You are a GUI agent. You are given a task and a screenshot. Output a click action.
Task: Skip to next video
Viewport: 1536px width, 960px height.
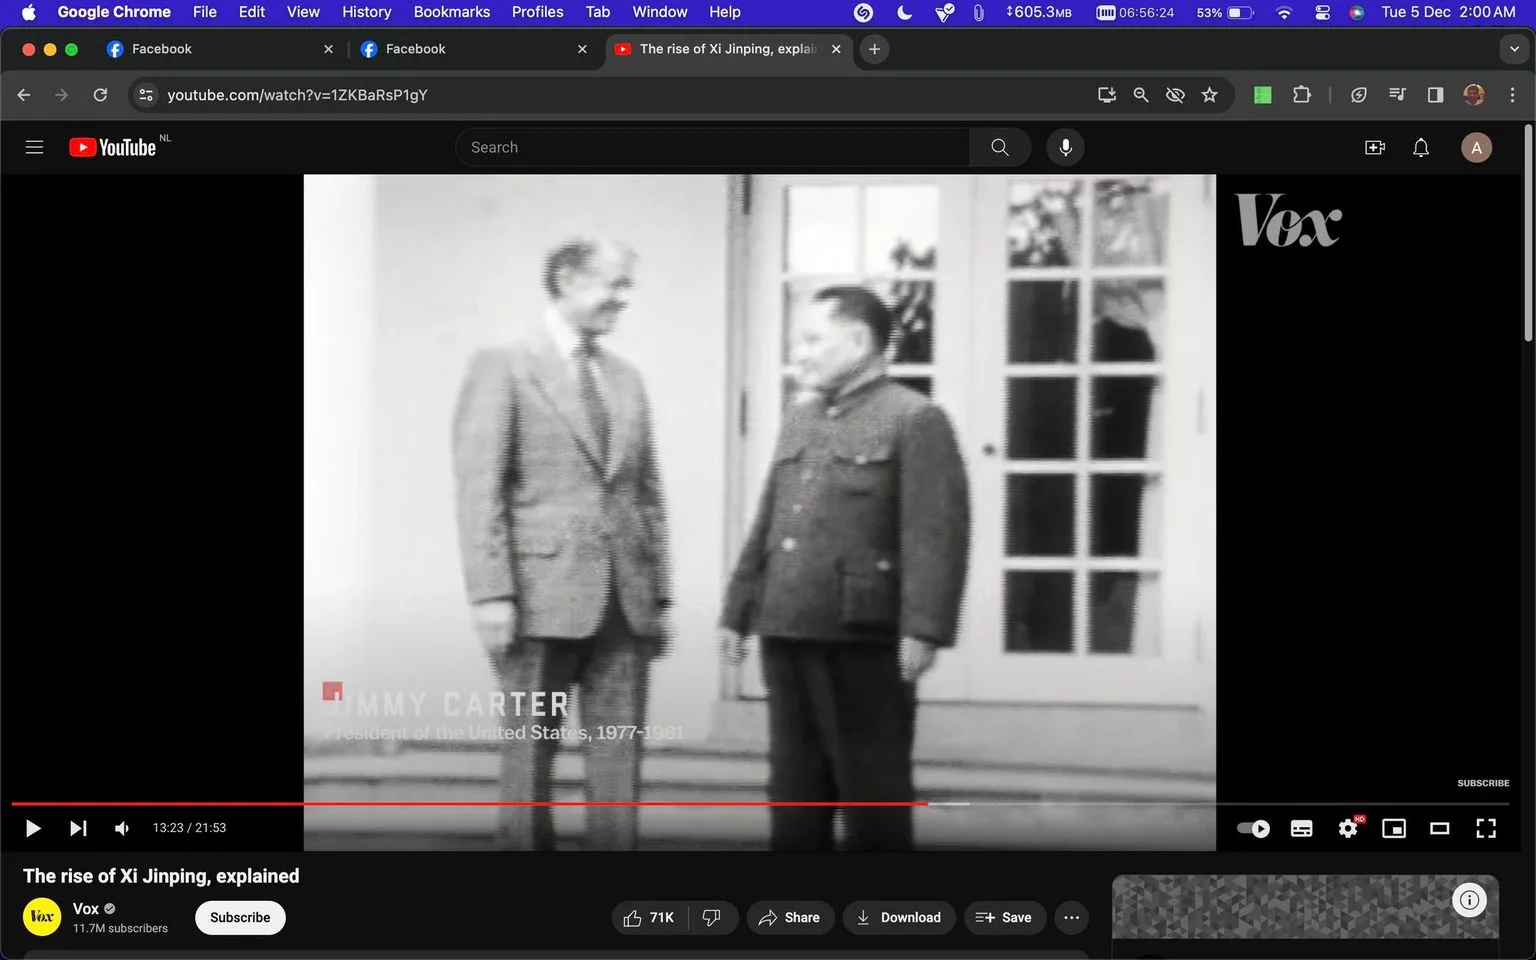click(78, 828)
